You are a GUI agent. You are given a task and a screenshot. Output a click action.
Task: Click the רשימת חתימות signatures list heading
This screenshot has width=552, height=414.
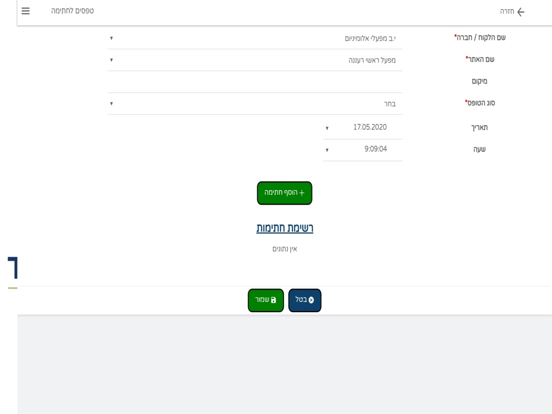click(x=285, y=228)
